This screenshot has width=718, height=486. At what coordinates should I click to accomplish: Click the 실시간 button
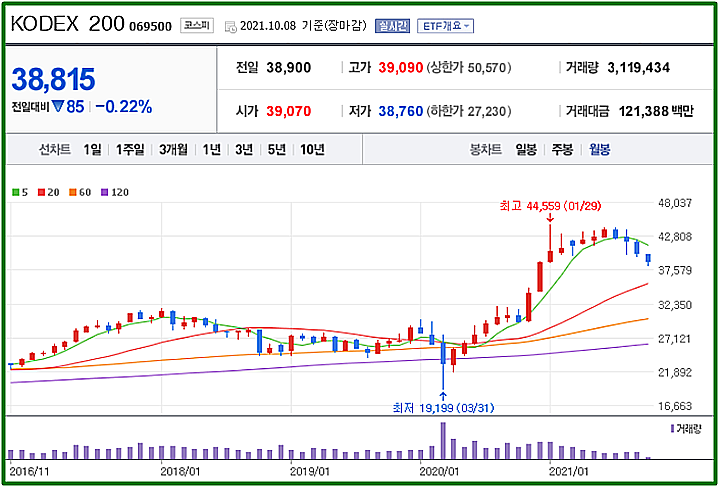[x=392, y=26]
